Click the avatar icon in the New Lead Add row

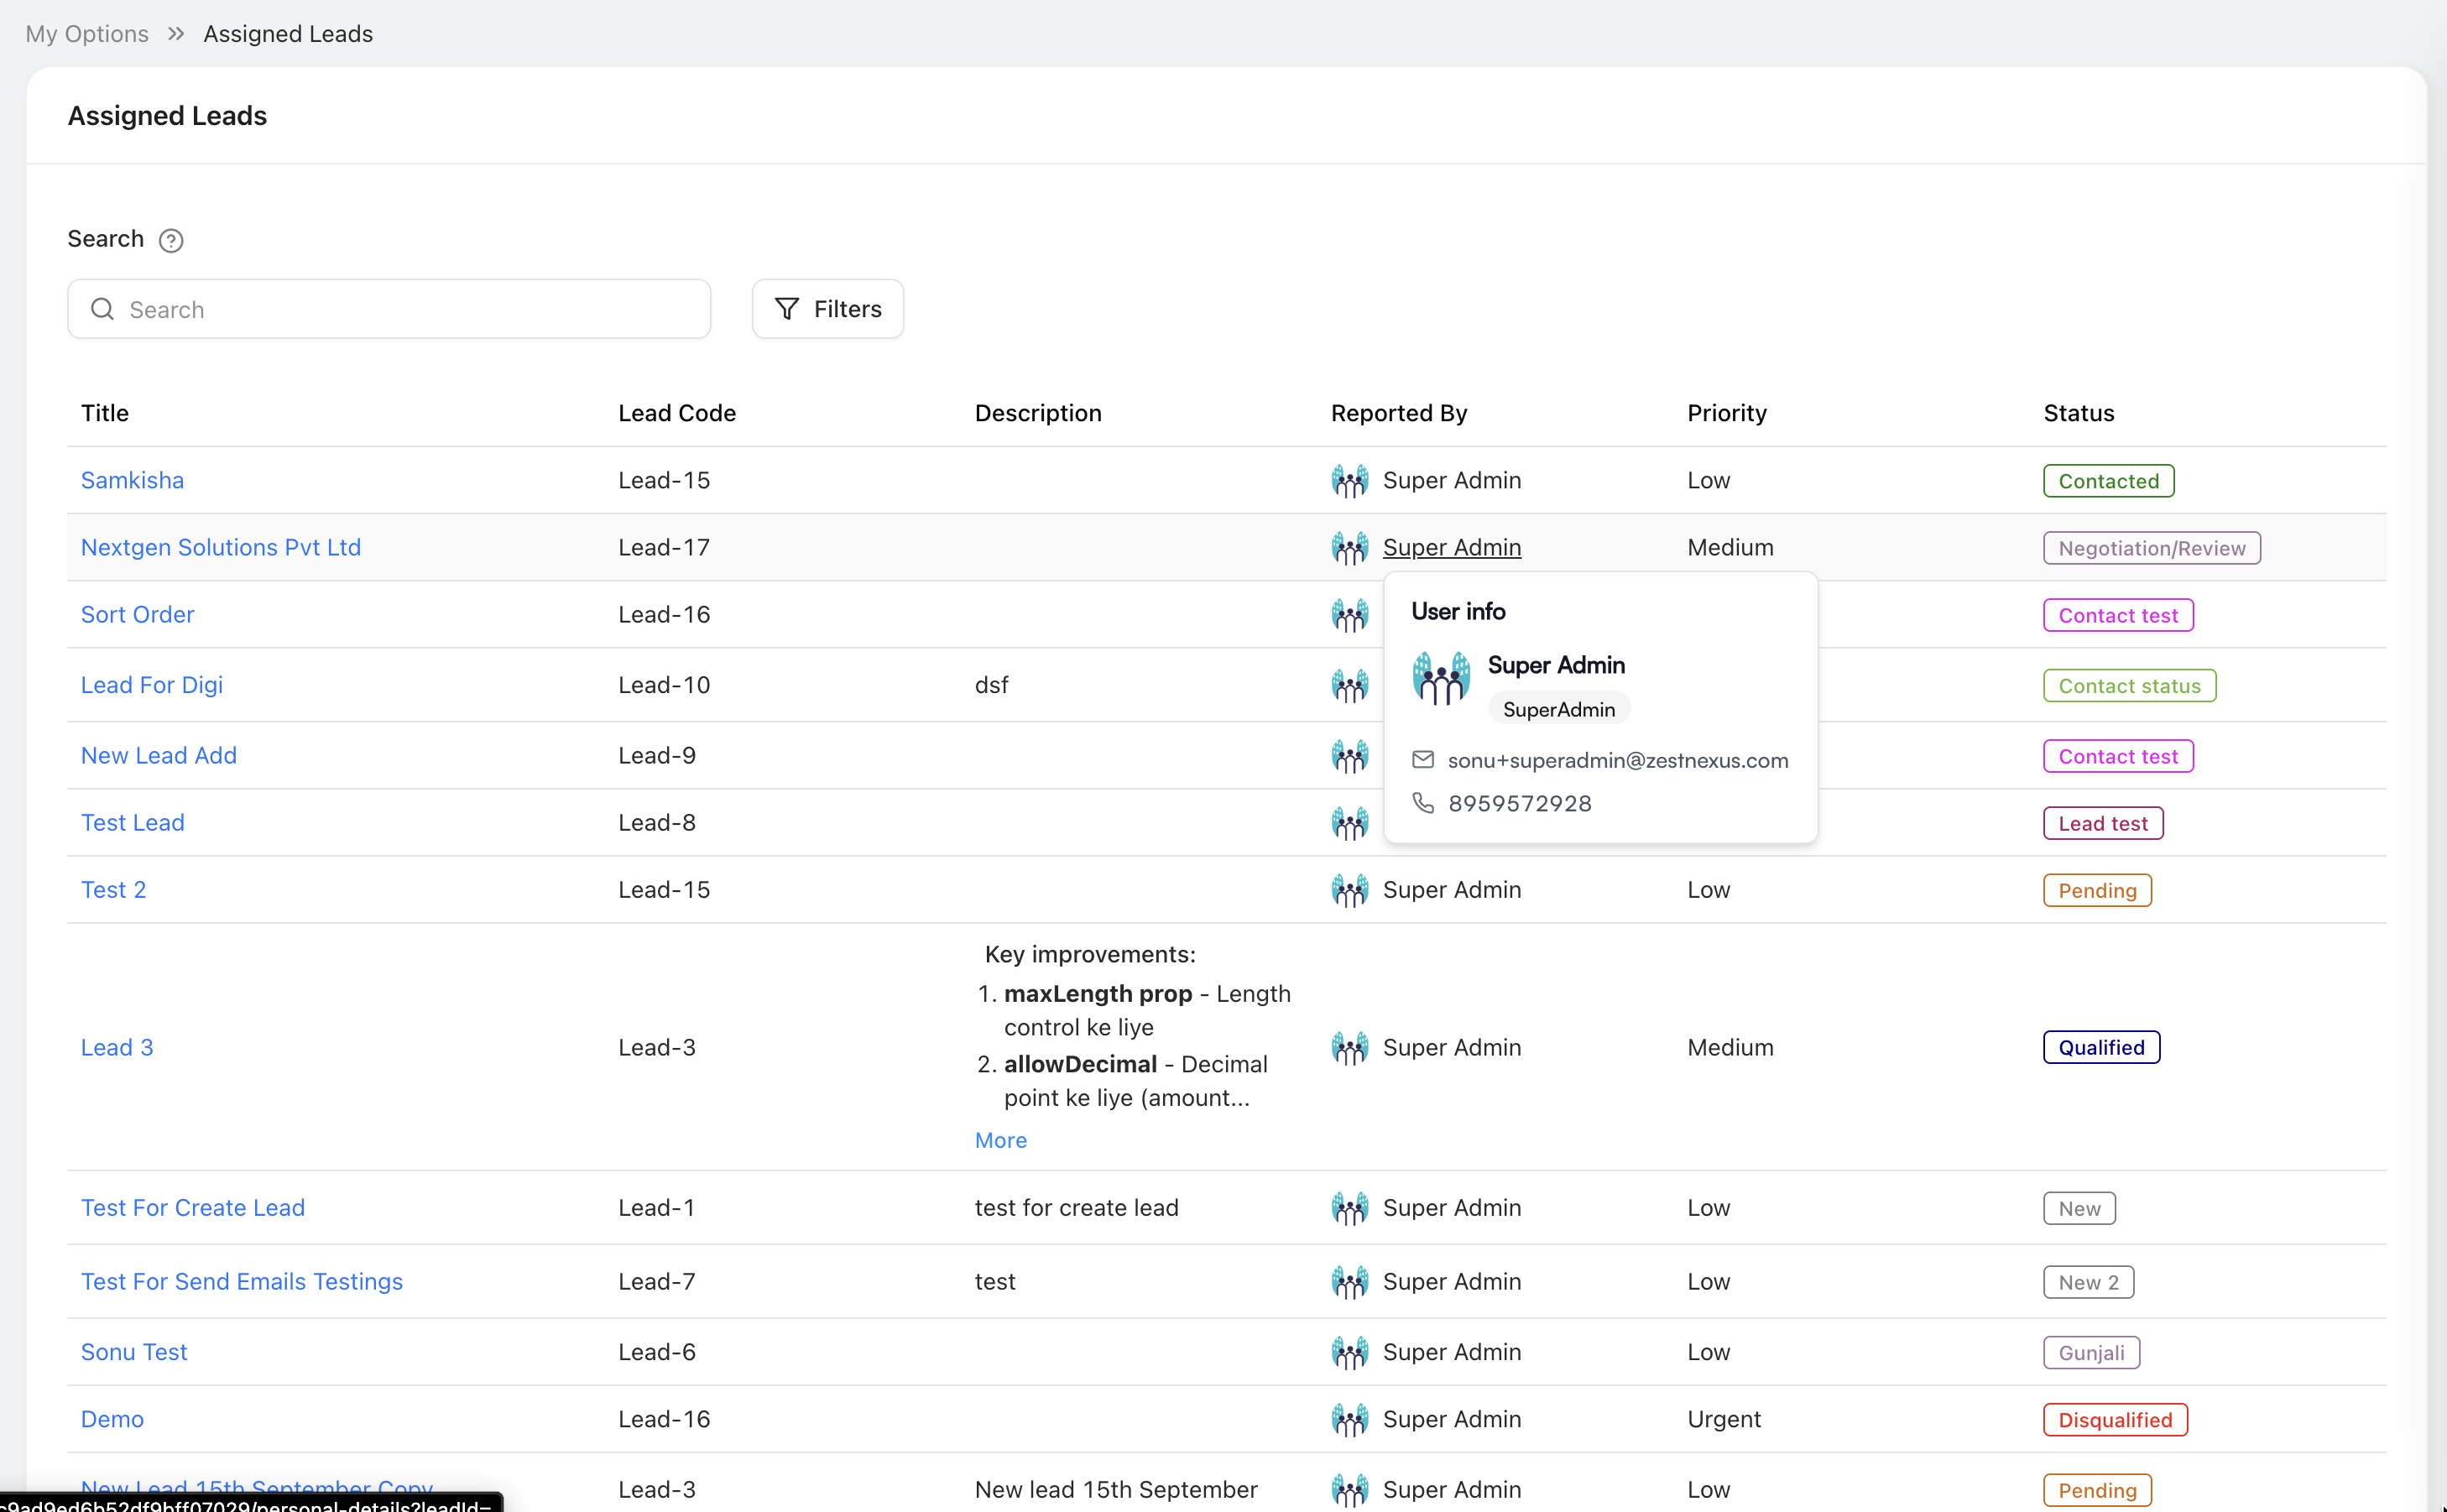[x=1350, y=755]
